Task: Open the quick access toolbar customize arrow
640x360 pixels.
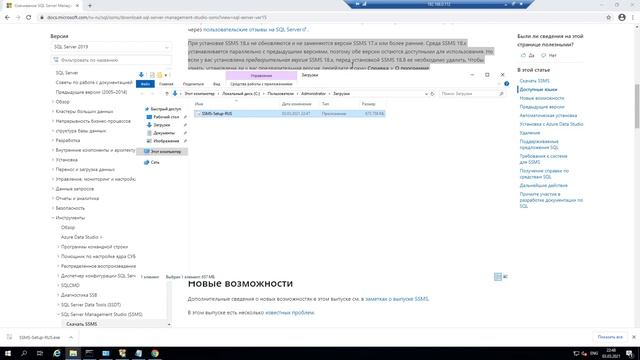Action: [166, 75]
